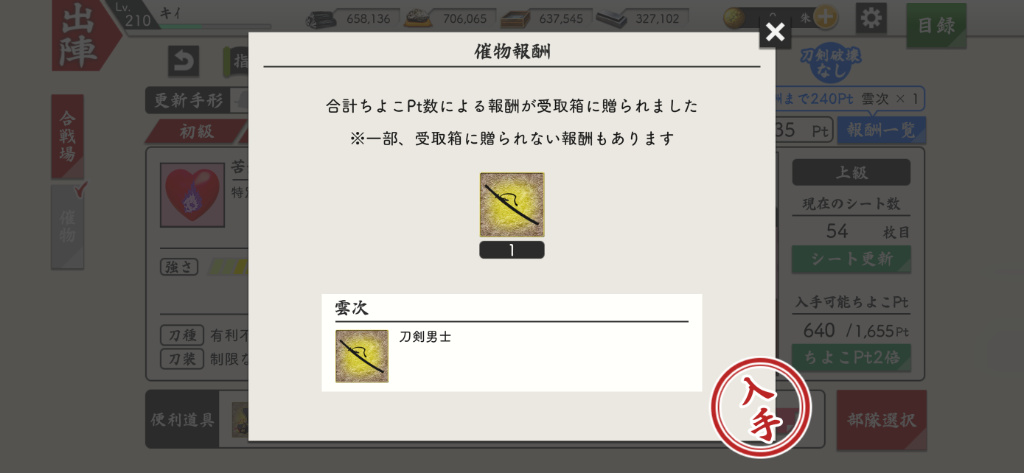Close the 催物報酬 reward dialog
Screen dimensions: 1024x473
point(775,32)
